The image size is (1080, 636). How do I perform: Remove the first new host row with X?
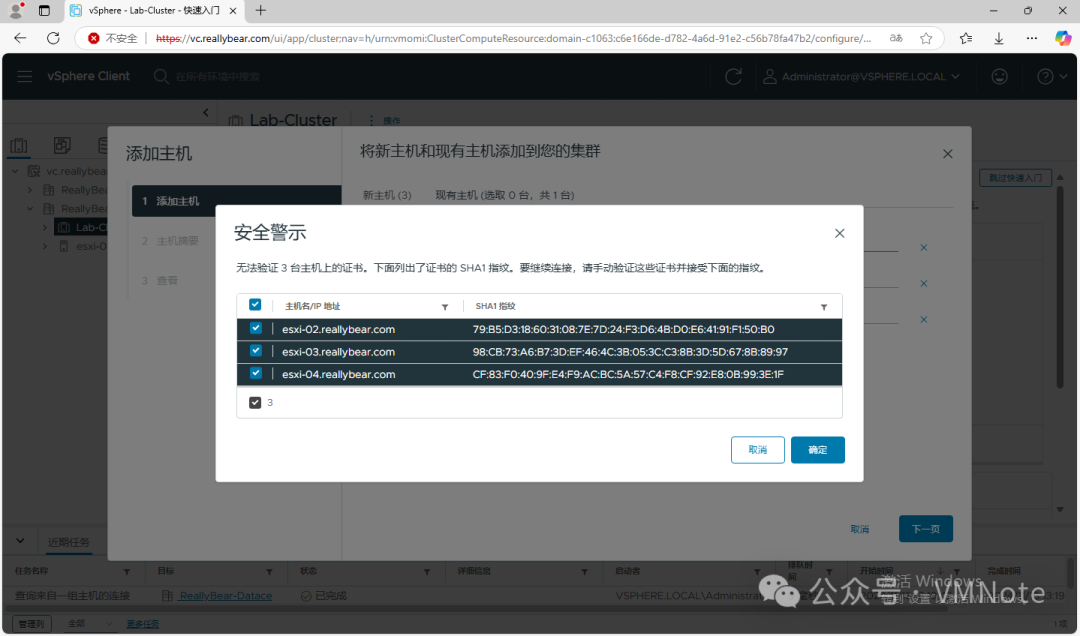tap(924, 247)
